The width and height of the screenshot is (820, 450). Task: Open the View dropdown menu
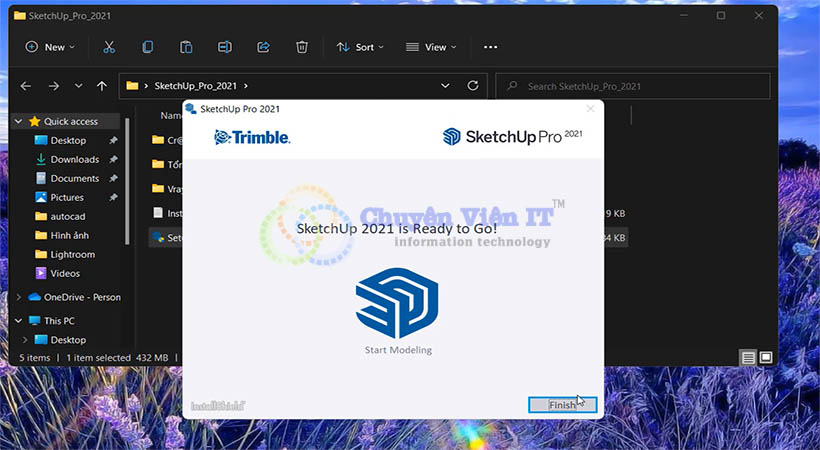(431, 47)
